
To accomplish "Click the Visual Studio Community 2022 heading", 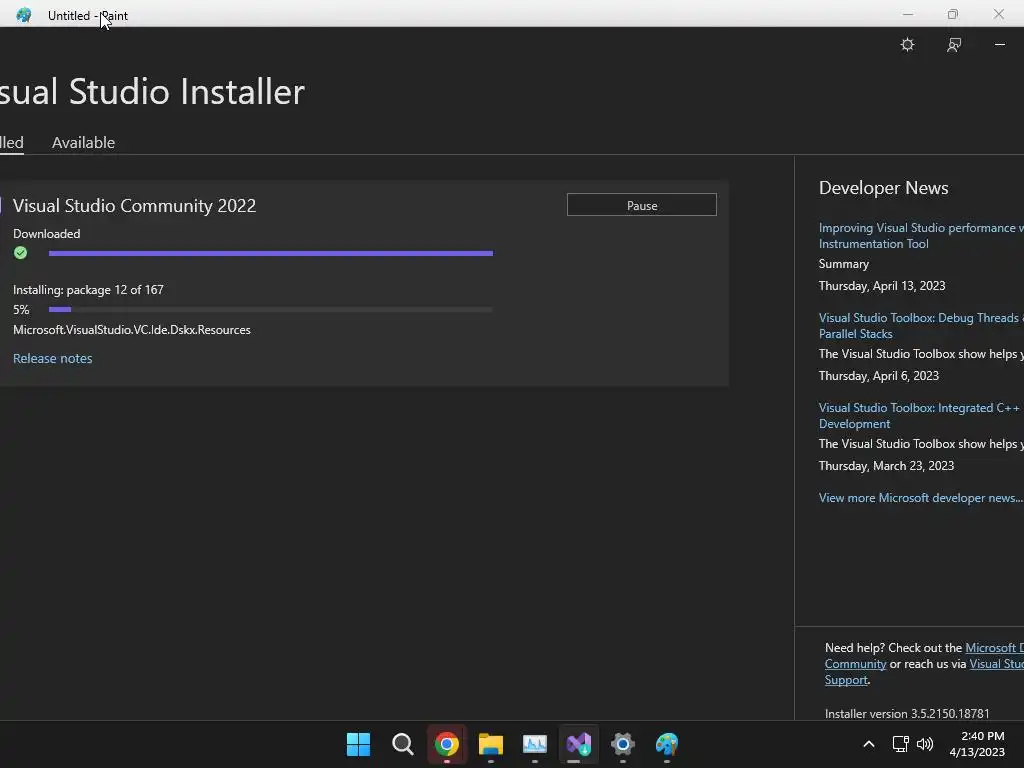I will coord(135,206).
